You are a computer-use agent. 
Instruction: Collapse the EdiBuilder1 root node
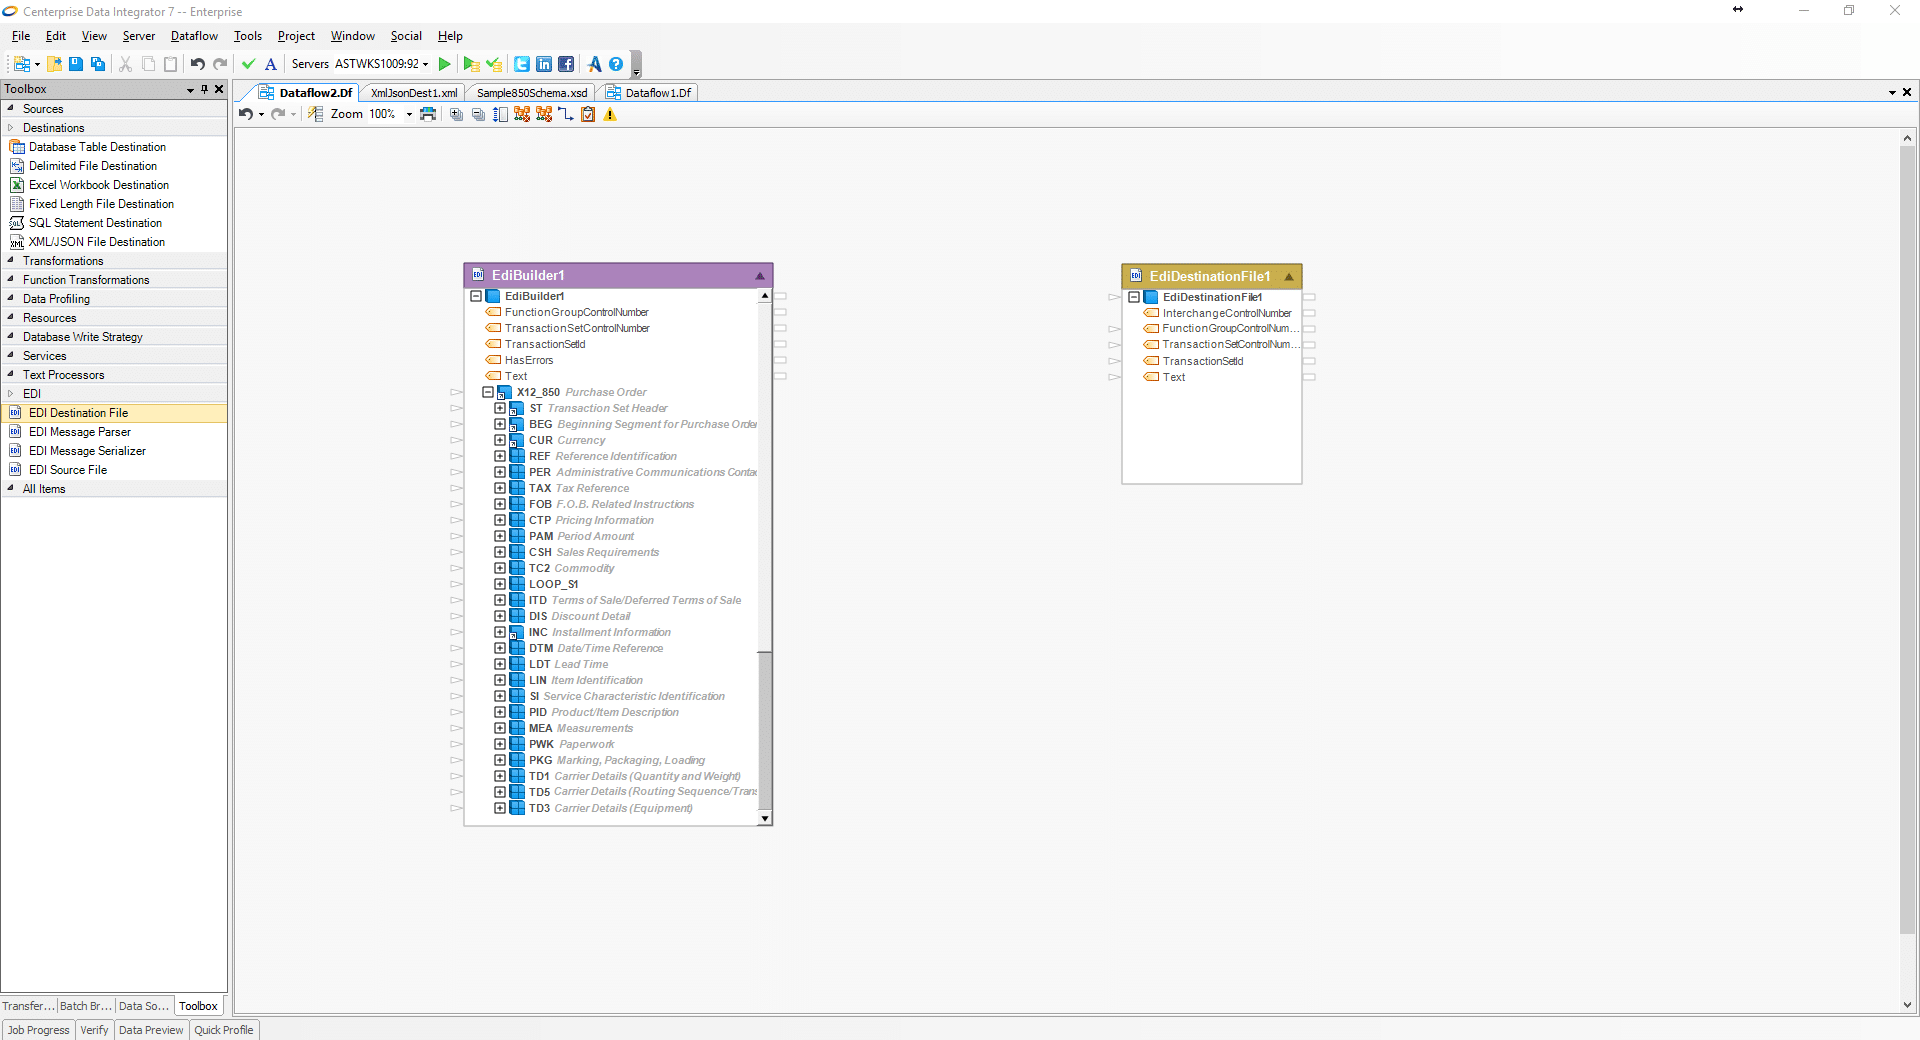tap(476, 296)
